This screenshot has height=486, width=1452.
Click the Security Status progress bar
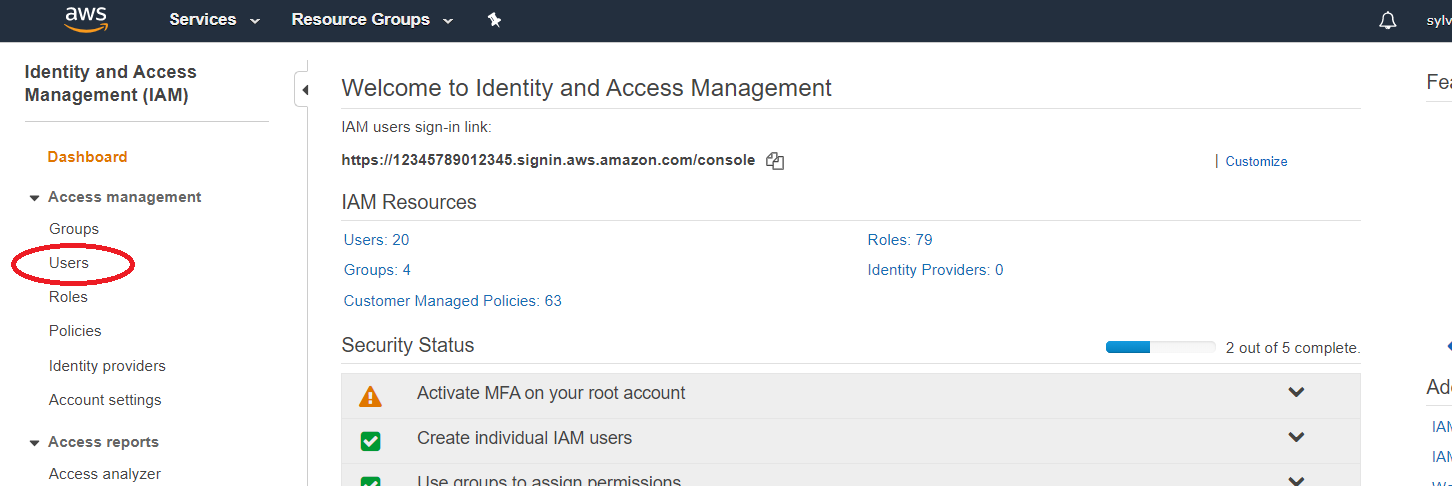point(1160,348)
